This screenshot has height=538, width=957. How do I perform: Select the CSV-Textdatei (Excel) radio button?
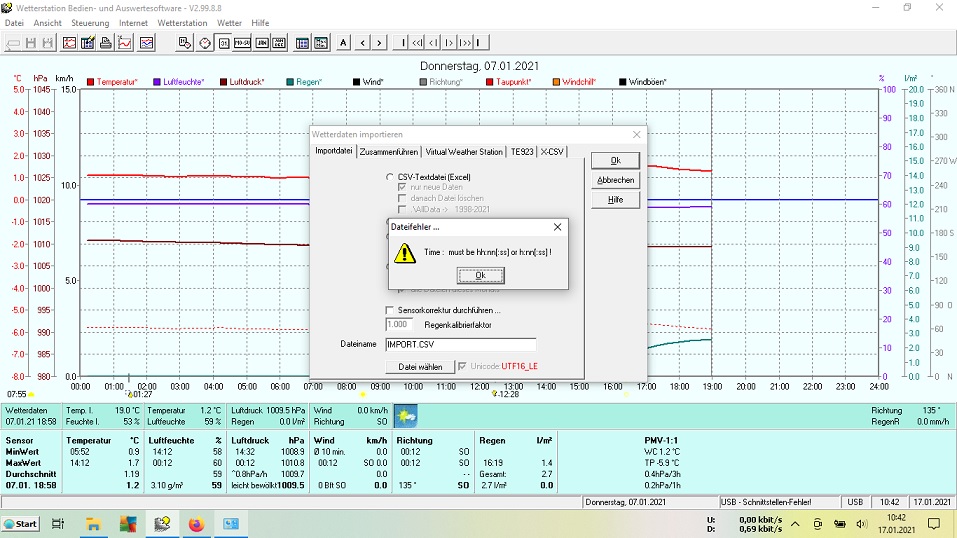pyautogui.click(x=390, y=177)
